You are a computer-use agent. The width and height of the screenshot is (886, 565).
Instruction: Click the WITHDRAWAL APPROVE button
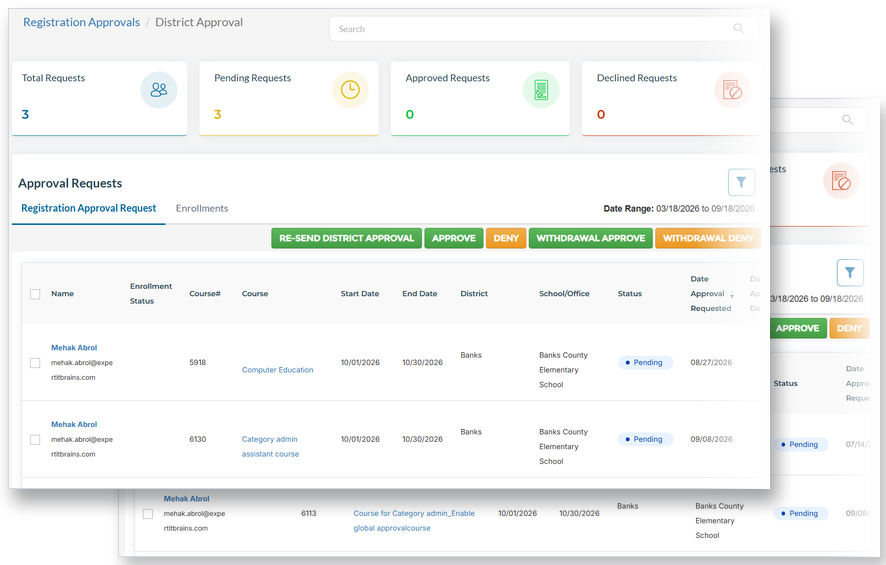coord(590,238)
